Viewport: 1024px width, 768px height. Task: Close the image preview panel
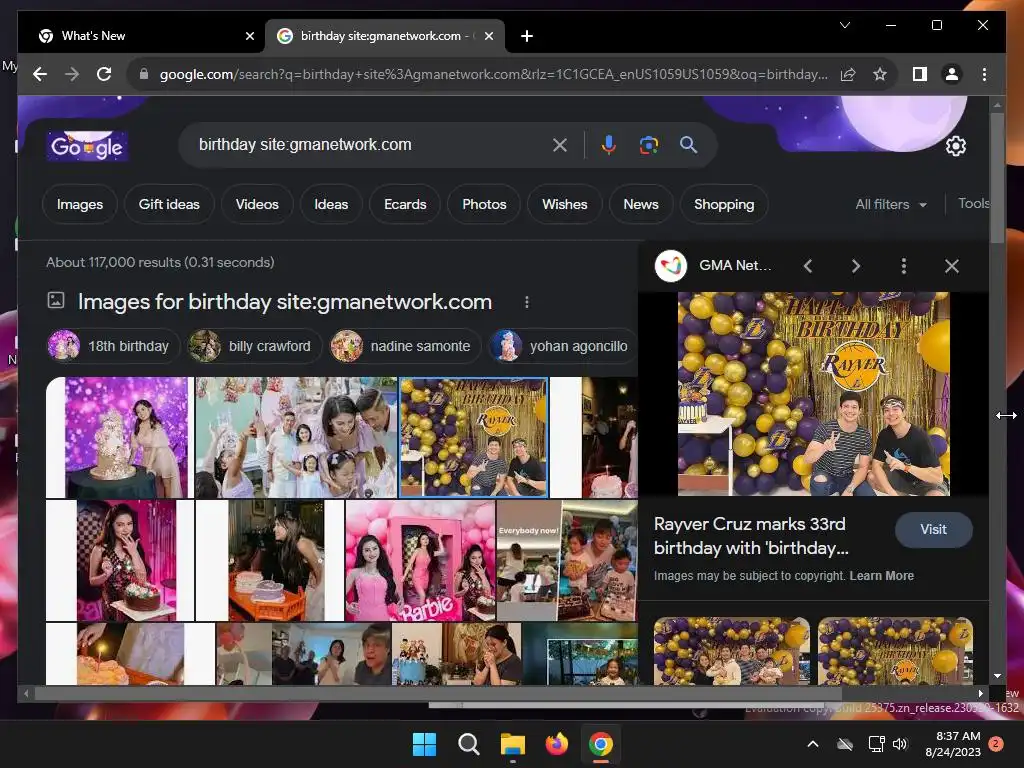point(952,266)
